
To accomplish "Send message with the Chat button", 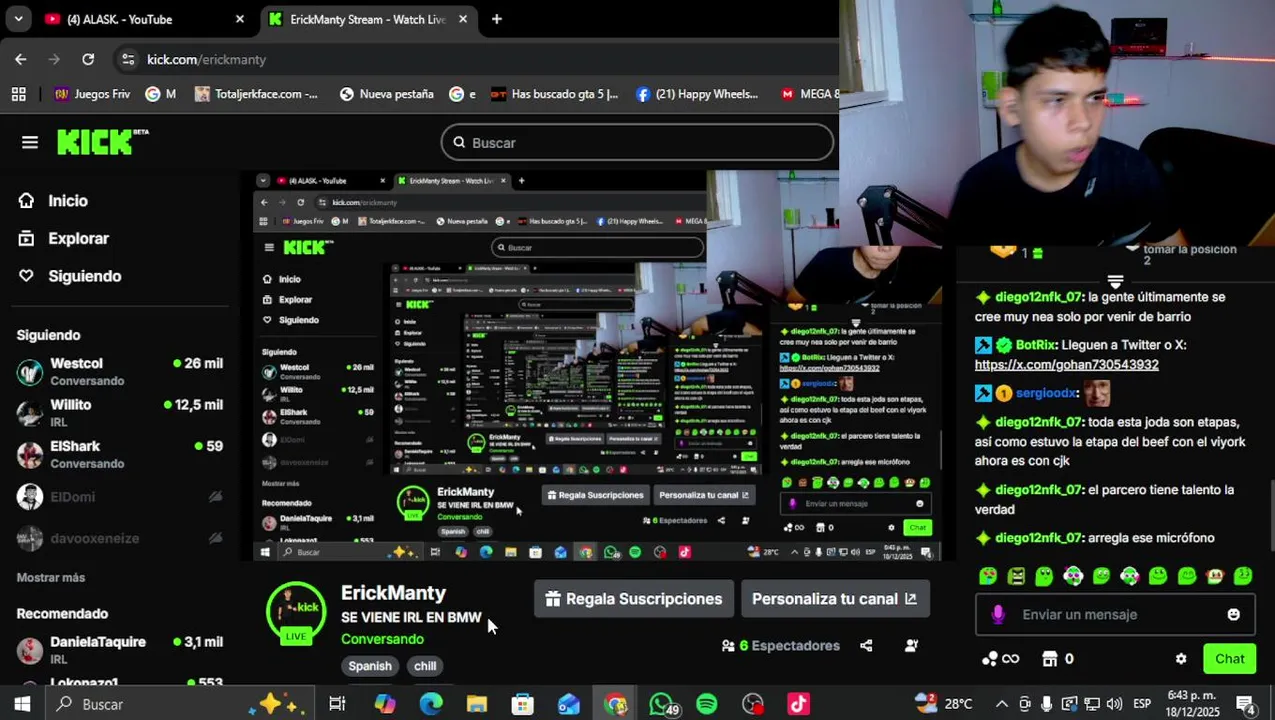I will tap(1229, 659).
